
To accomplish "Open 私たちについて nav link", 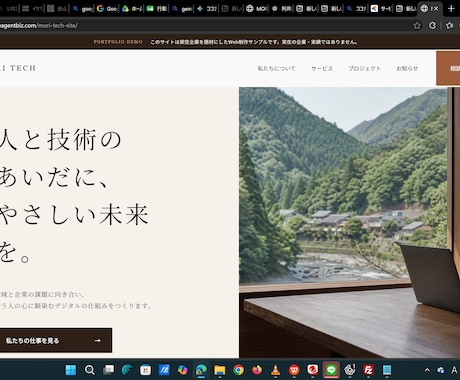I will pyautogui.click(x=276, y=68).
